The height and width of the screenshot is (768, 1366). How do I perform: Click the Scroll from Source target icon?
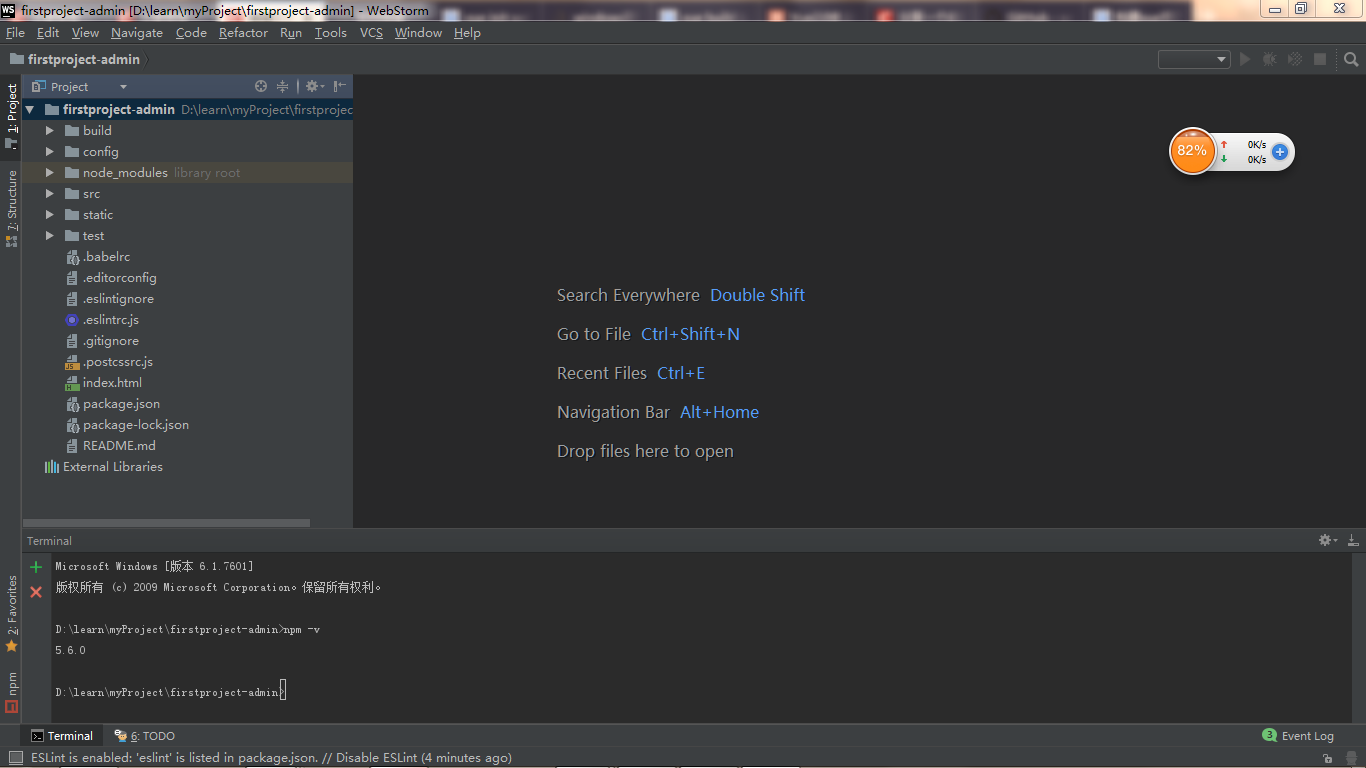click(261, 86)
